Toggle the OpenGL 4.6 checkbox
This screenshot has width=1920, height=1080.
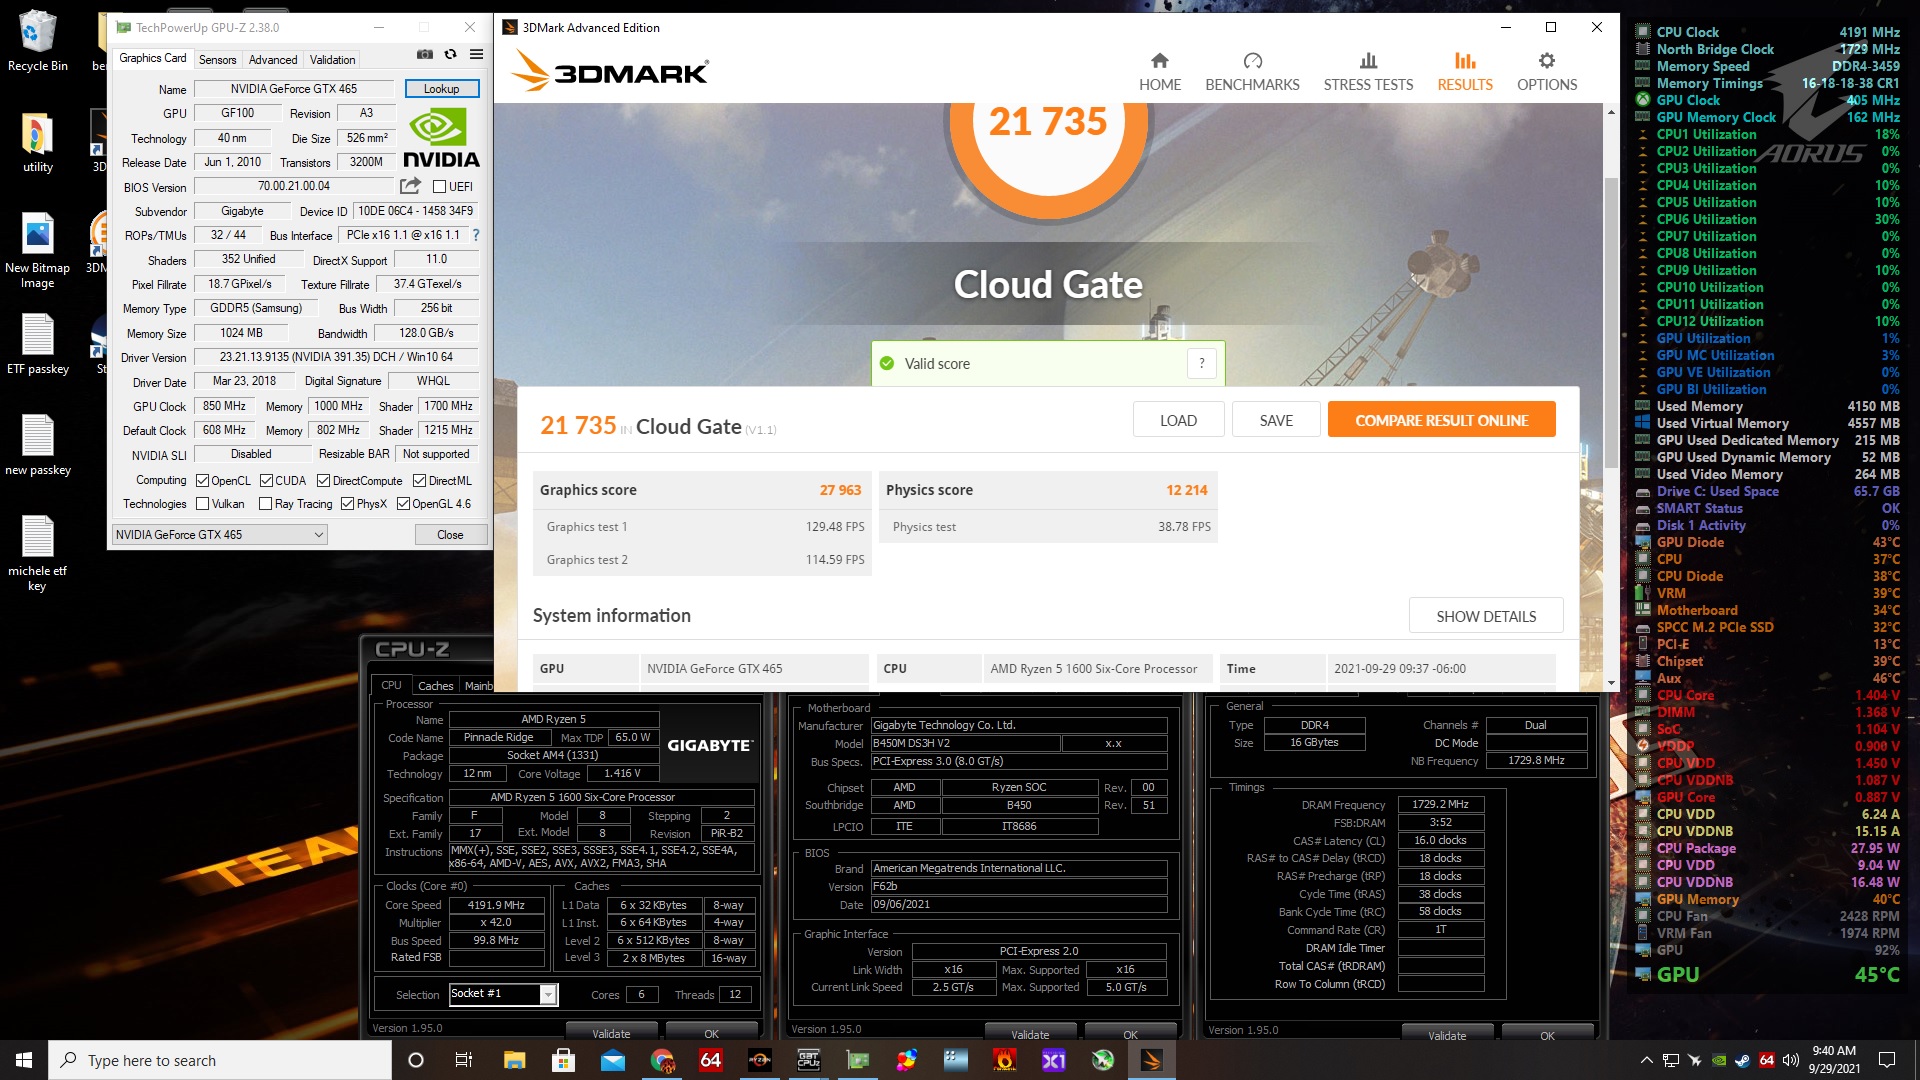coord(403,504)
